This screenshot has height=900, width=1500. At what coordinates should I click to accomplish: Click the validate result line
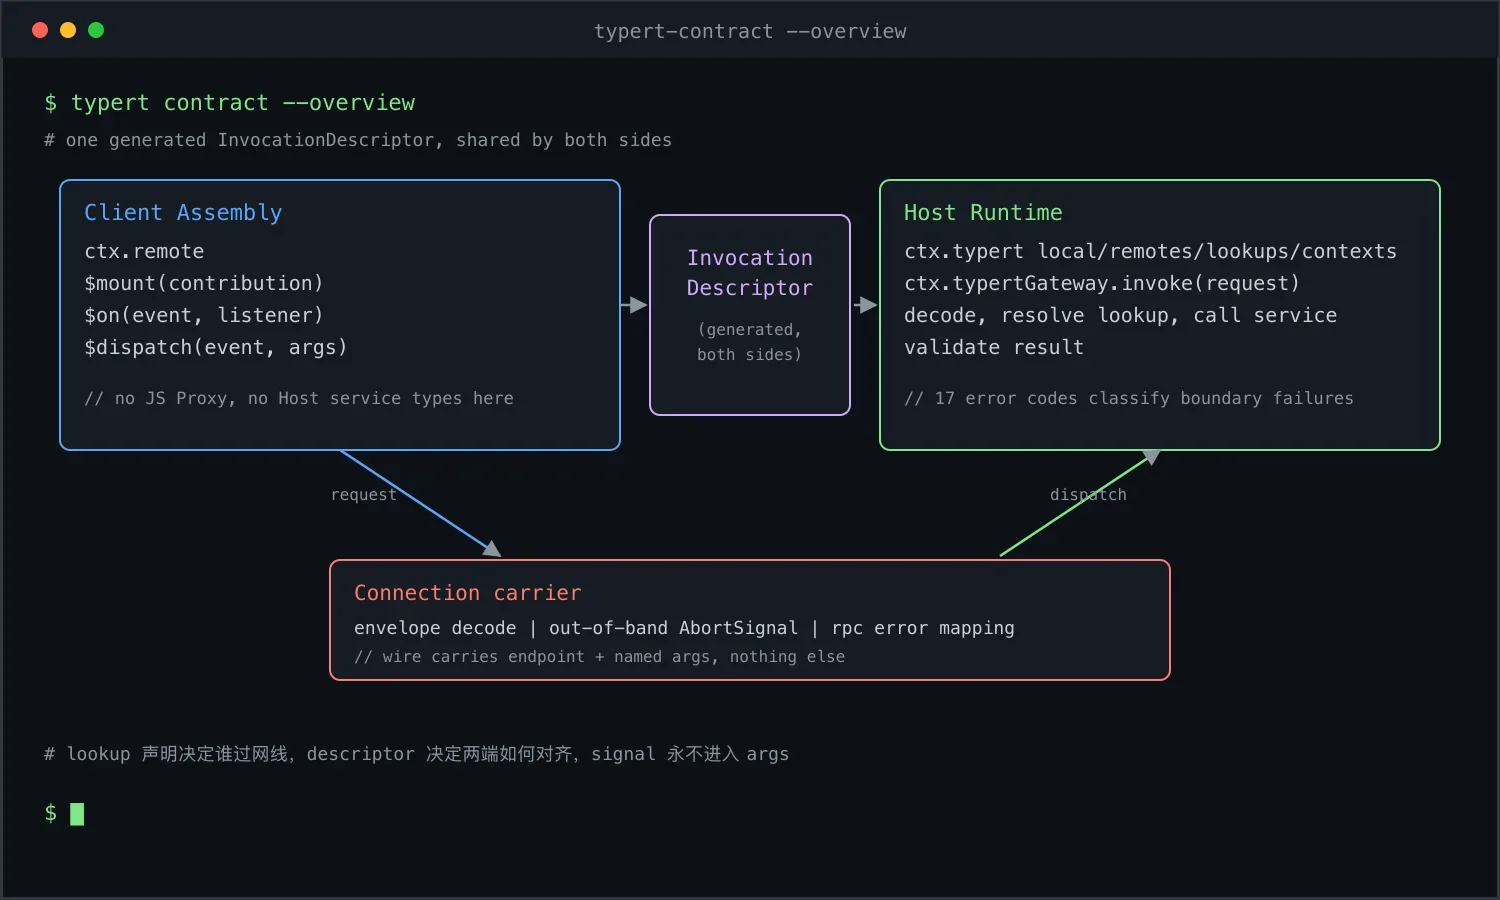click(x=994, y=347)
